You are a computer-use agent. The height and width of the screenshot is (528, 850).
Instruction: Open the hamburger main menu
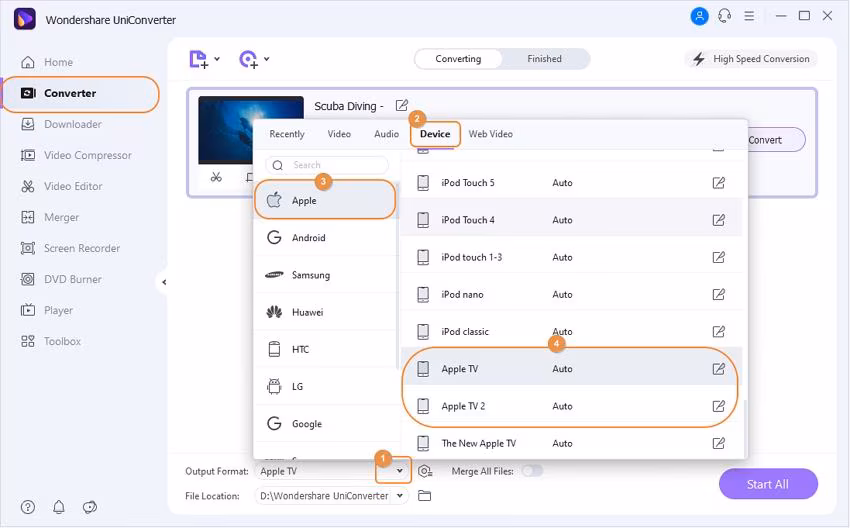click(x=749, y=16)
